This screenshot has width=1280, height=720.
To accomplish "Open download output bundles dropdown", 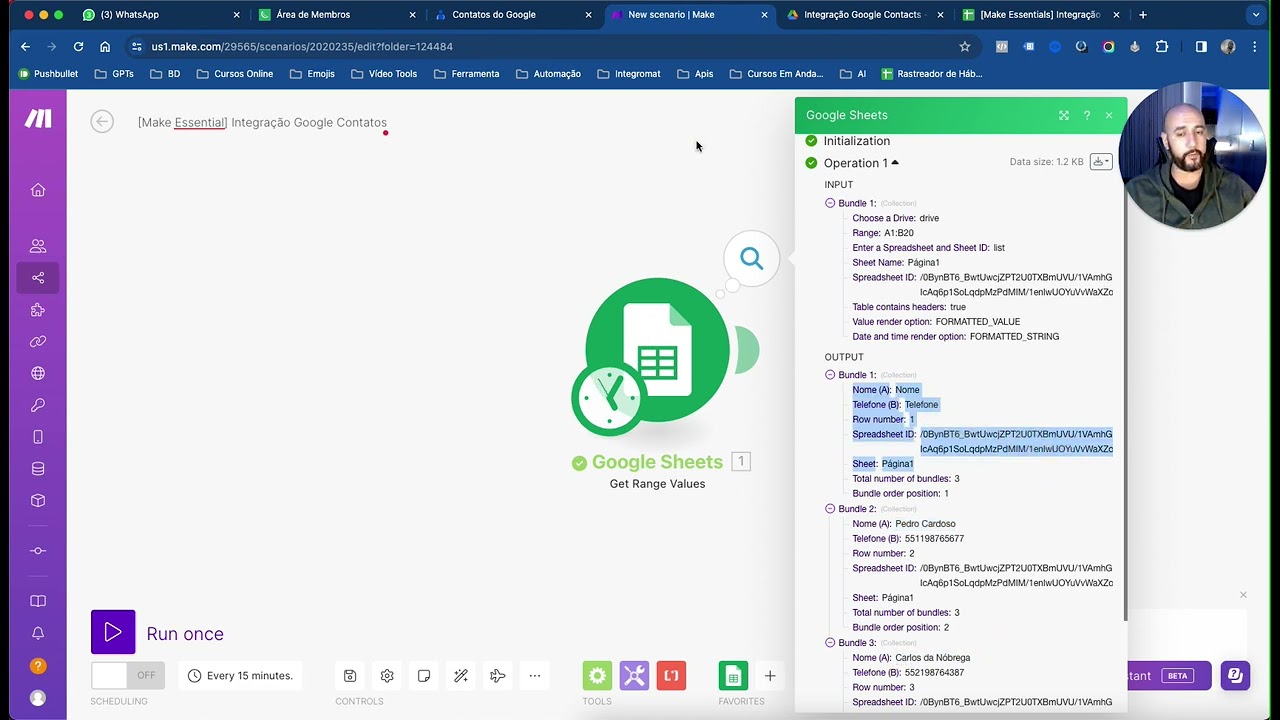I will 1100,162.
